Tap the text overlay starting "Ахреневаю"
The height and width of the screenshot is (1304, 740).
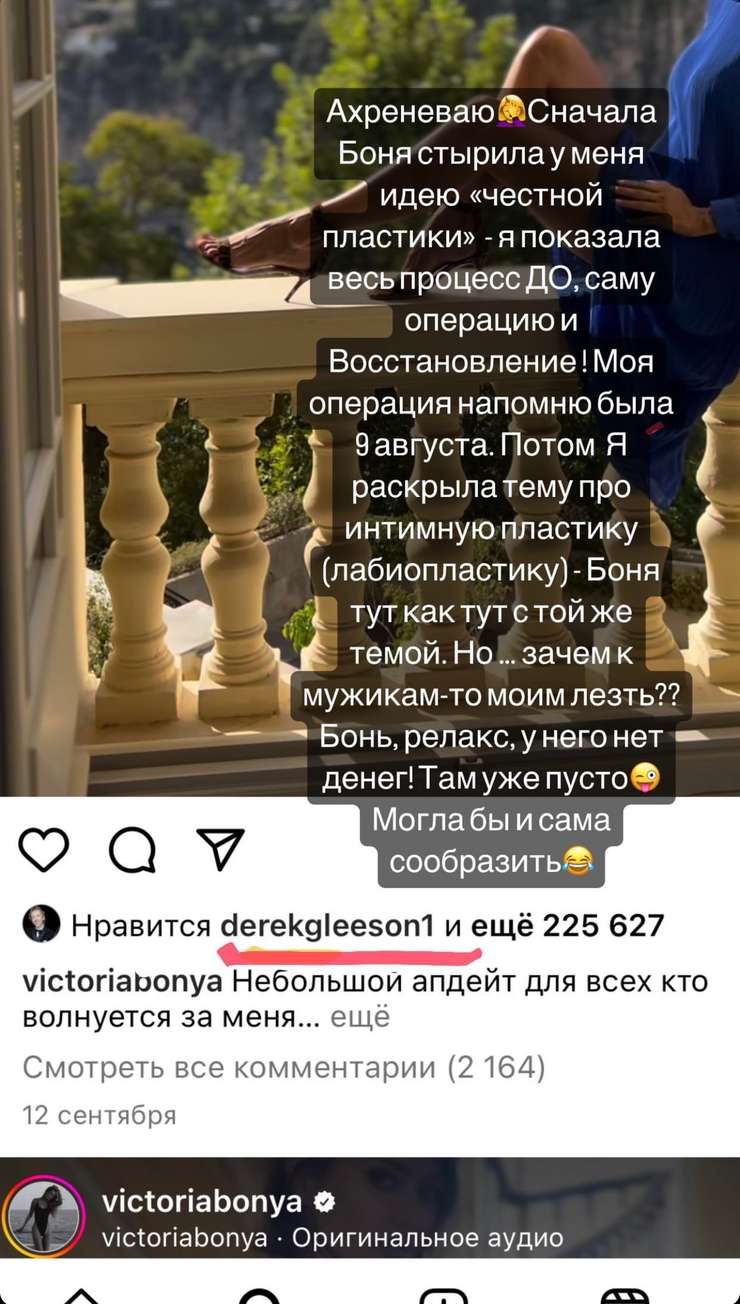pos(492,489)
